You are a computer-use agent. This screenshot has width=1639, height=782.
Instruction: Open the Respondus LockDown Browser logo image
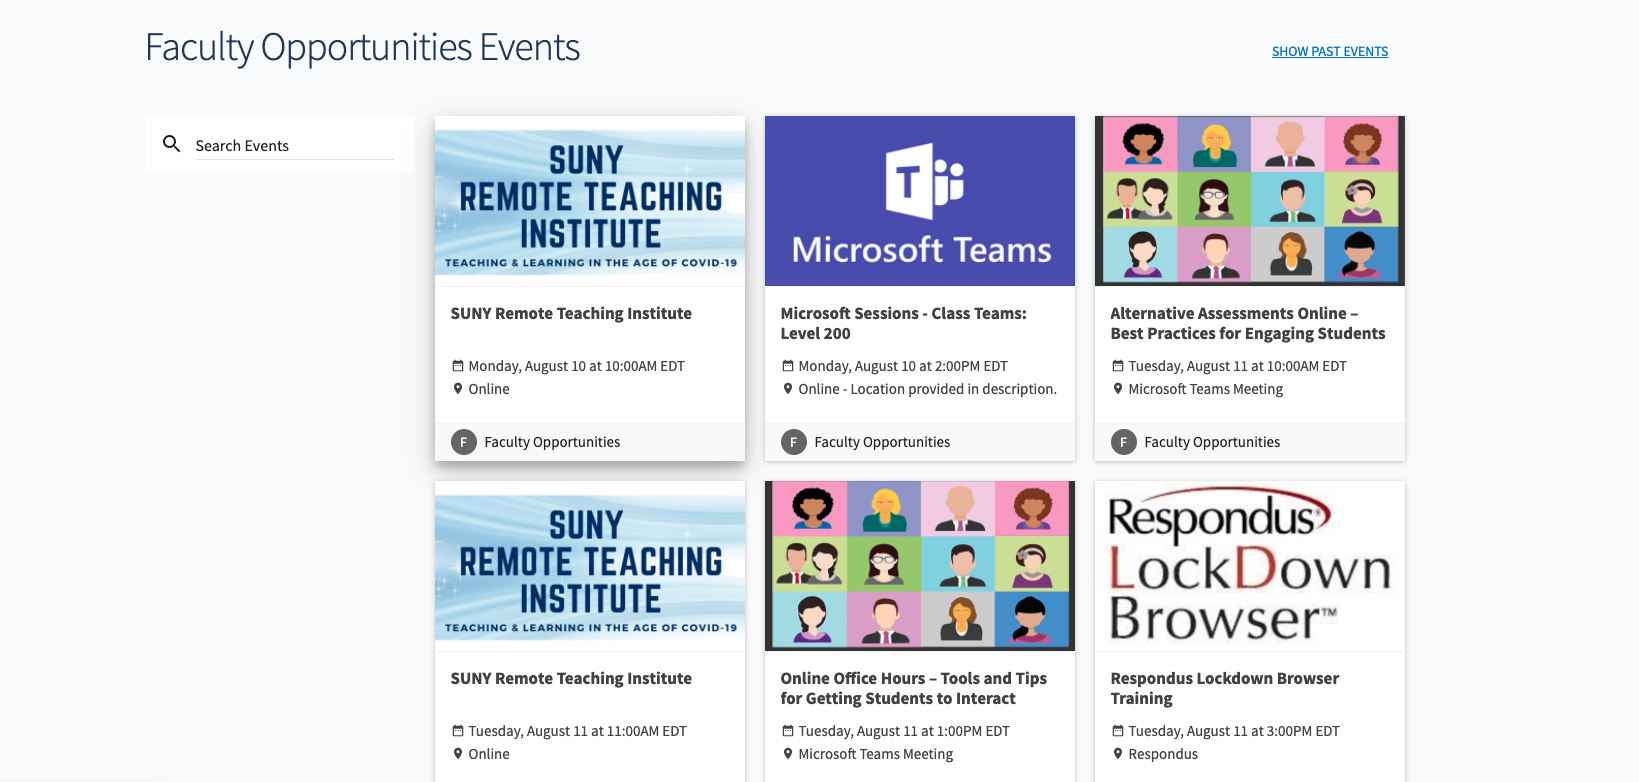(x=1250, y=566)
